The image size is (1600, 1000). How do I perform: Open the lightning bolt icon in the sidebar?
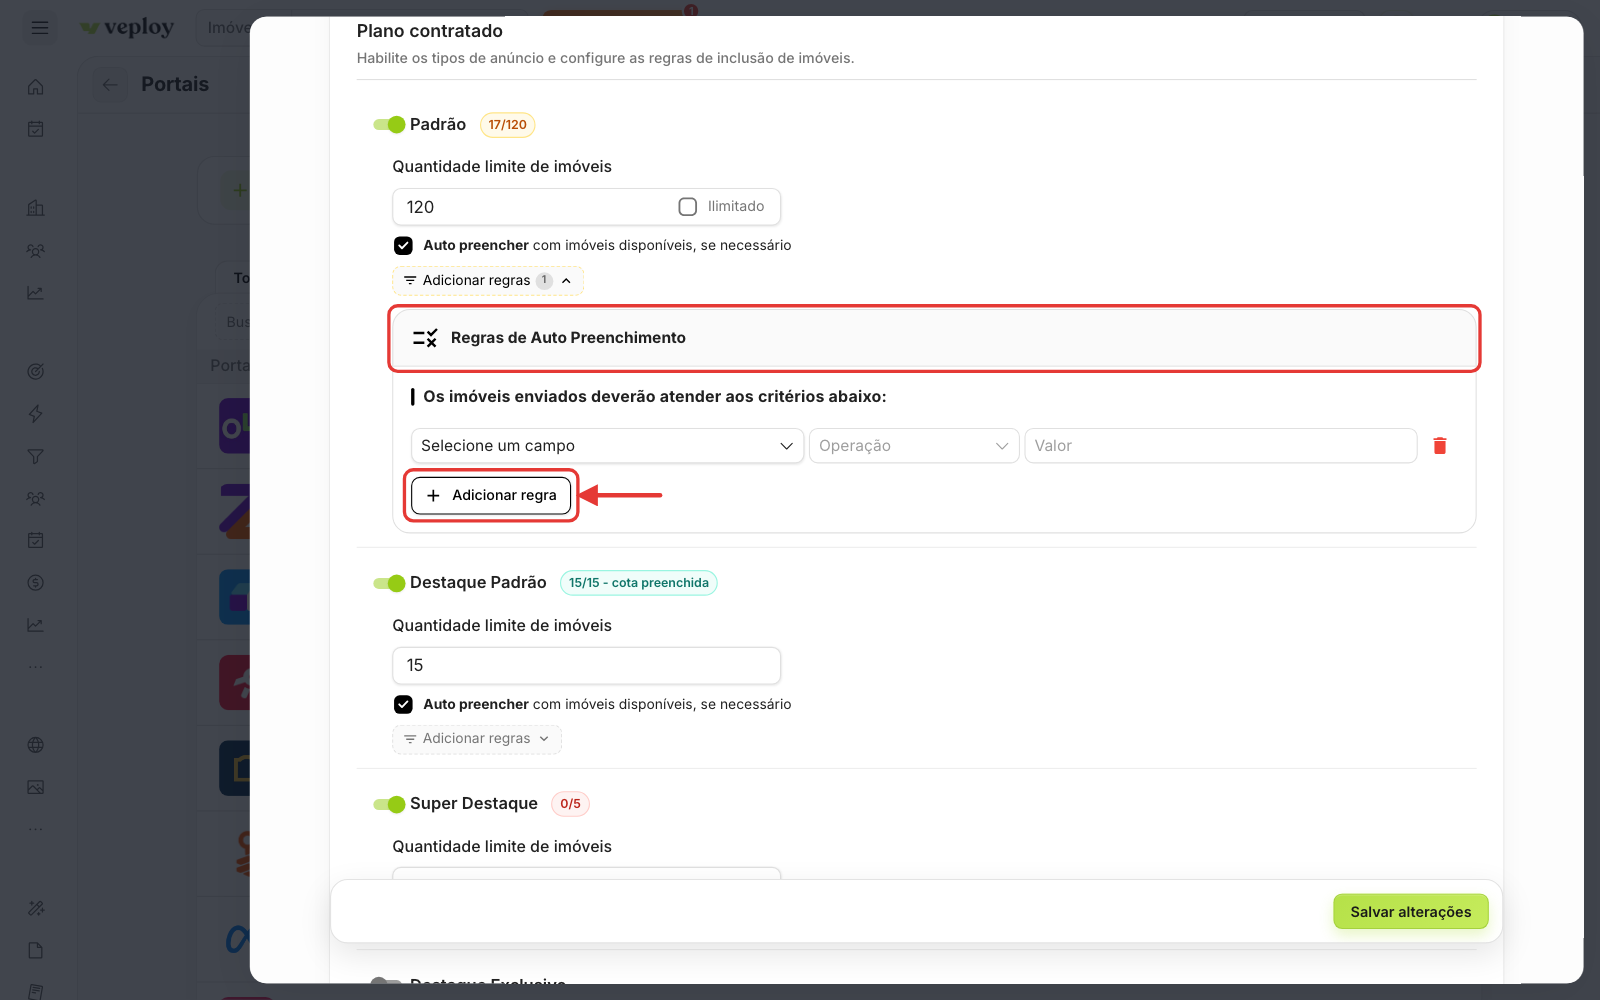click(36, 414)
